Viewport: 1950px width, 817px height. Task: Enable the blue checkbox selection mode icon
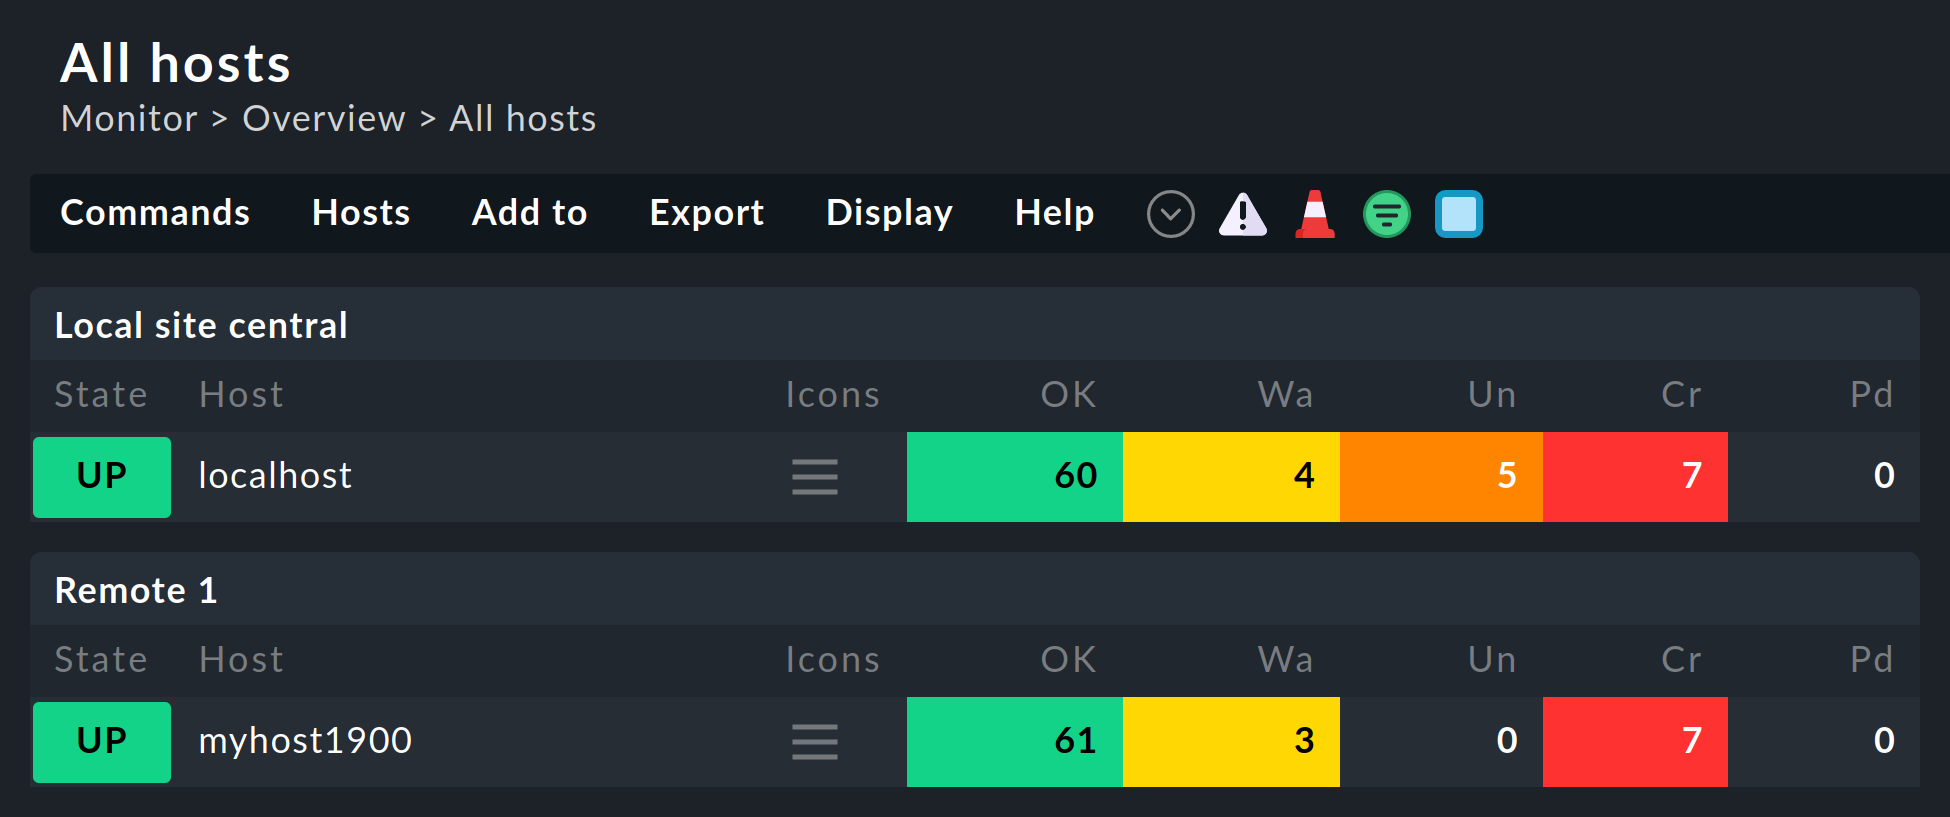1459,213
